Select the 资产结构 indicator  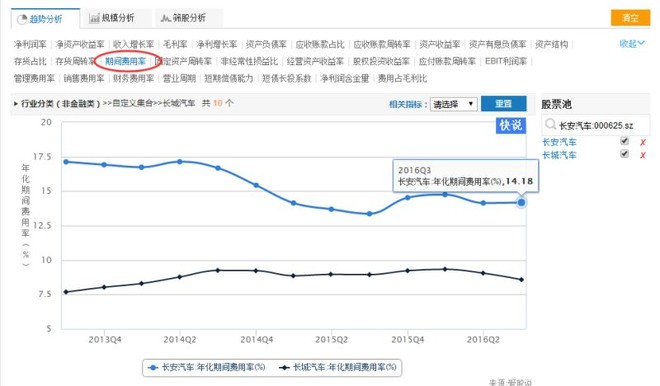pos(551,44)
